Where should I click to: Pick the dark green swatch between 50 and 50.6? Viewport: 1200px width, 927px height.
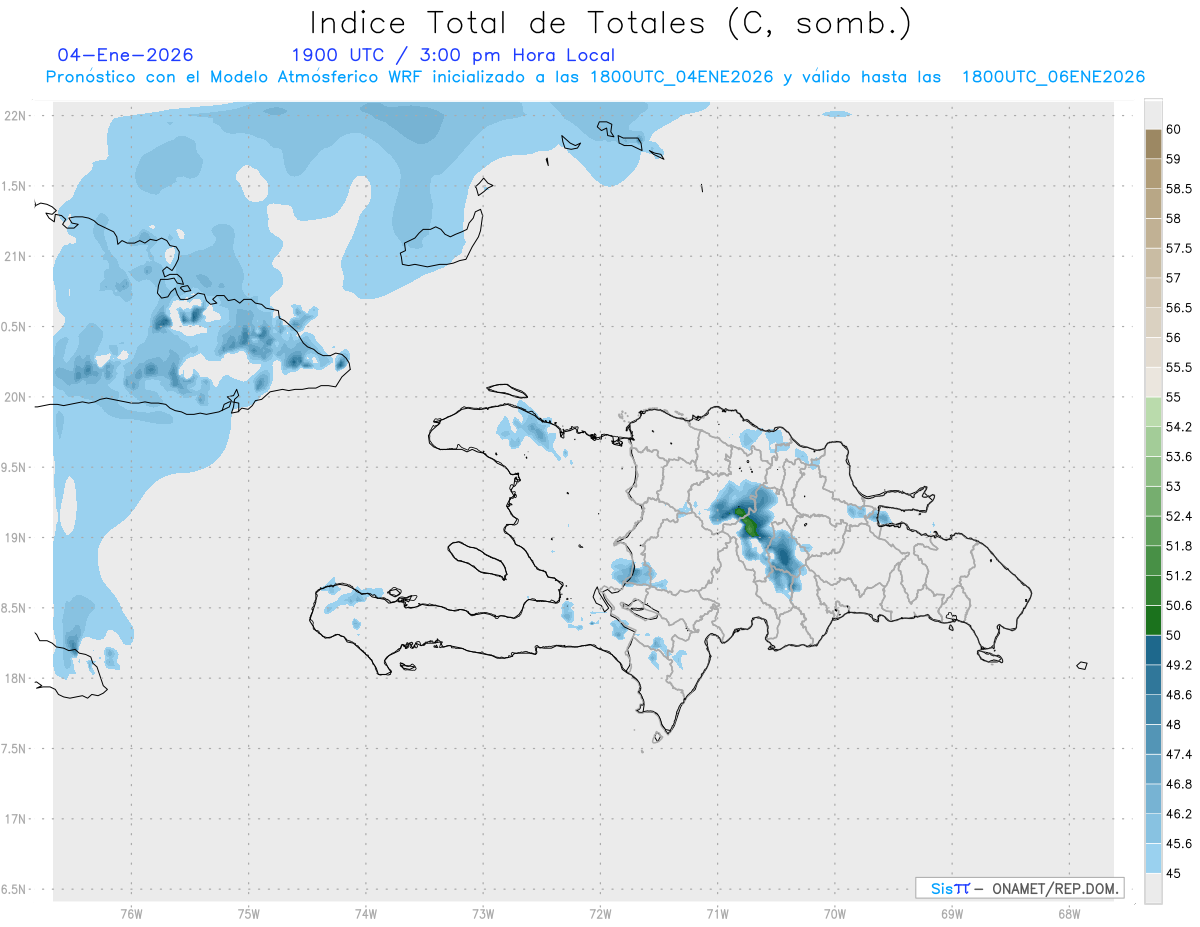[1153, 620]
